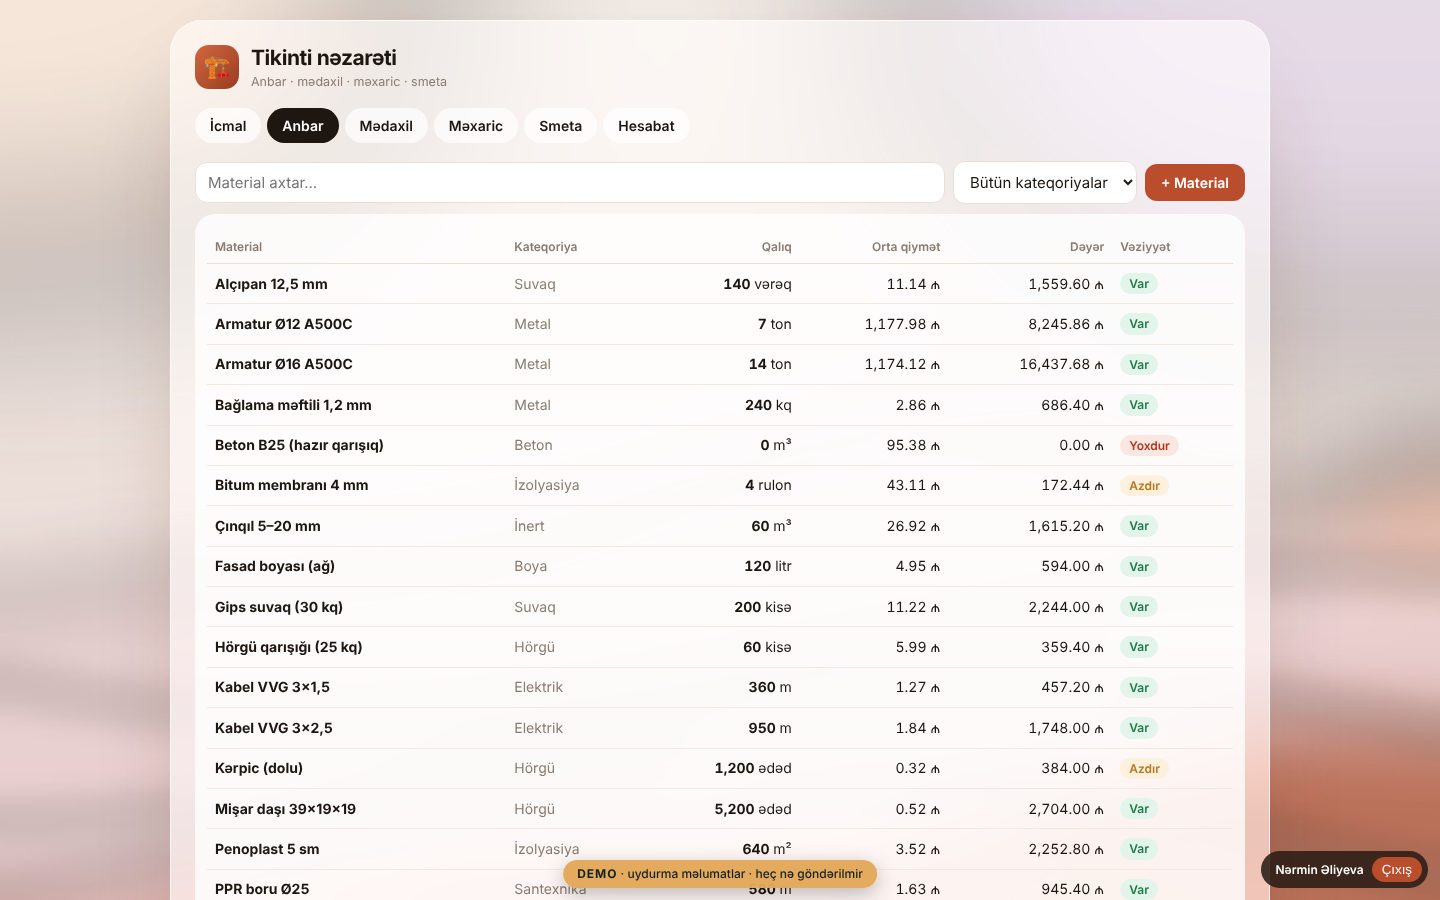The width and height of the screenshot is (1440, 900).
Task: Click the Kateqoriya column header
Action: (545, 247)
